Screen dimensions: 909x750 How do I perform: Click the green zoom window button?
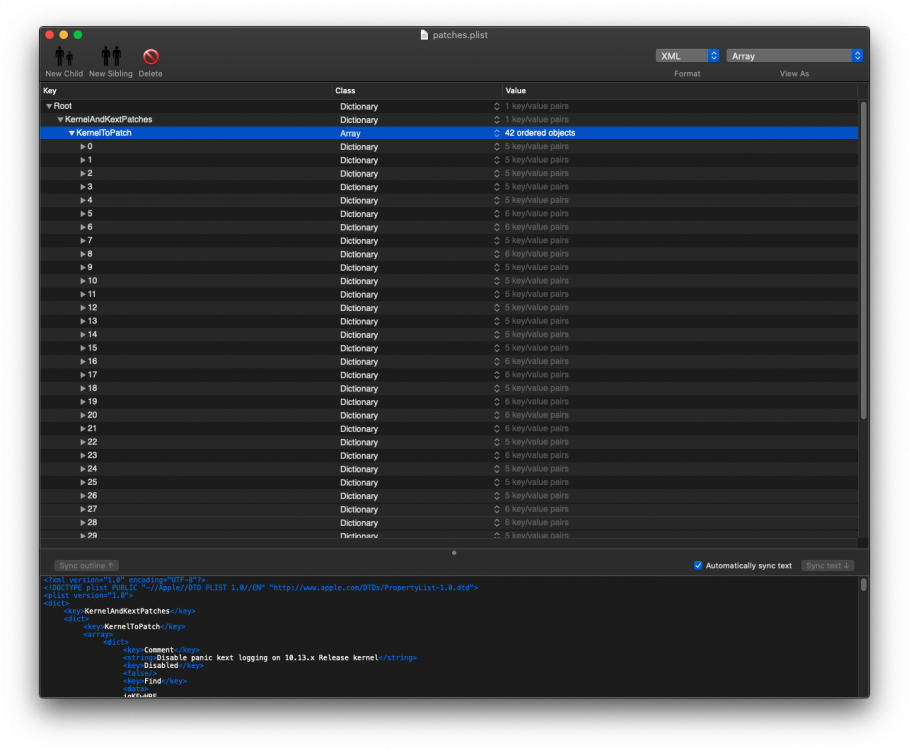[x=78, y=35]
